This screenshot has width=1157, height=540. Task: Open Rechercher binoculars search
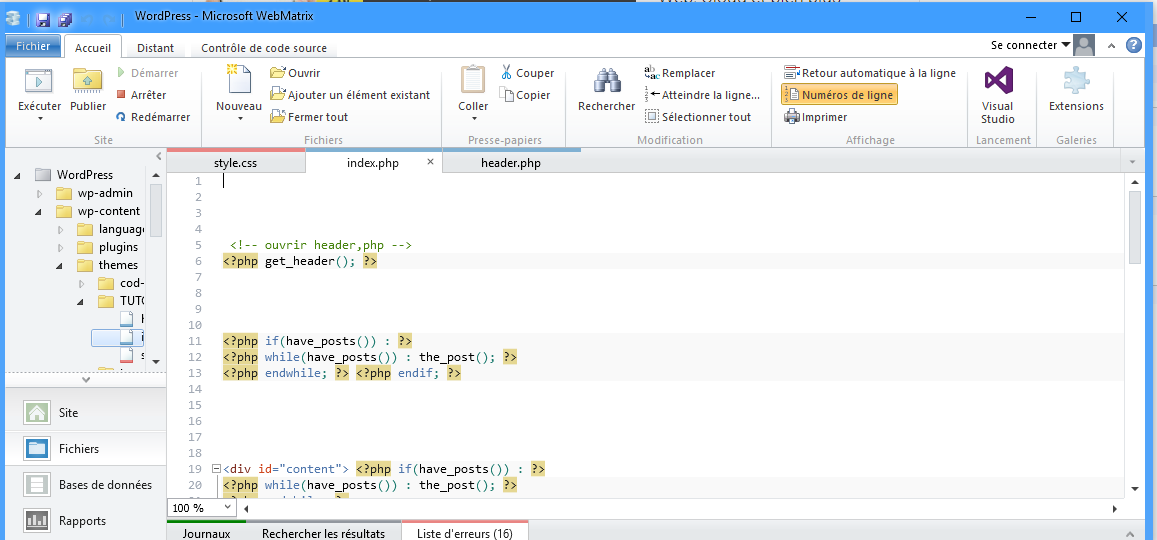(607, 80)
